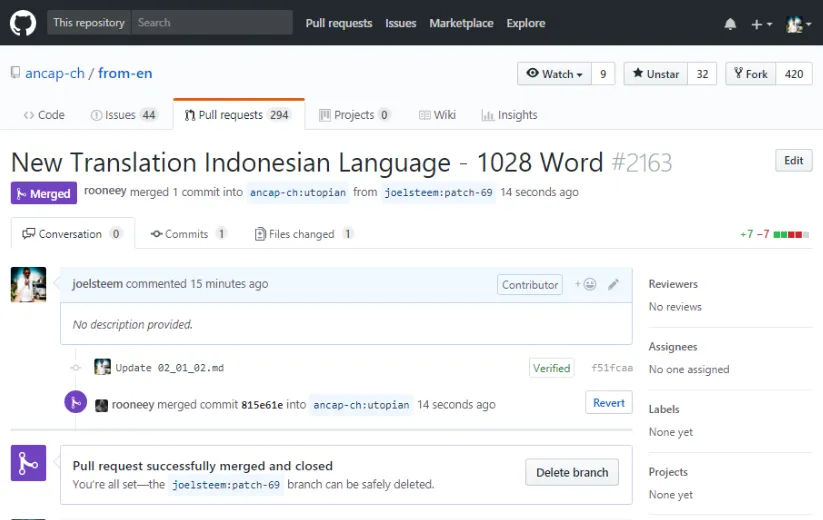823x520 pixels.
Task: Click the Verified signature badge
Action: click(551, 368)
